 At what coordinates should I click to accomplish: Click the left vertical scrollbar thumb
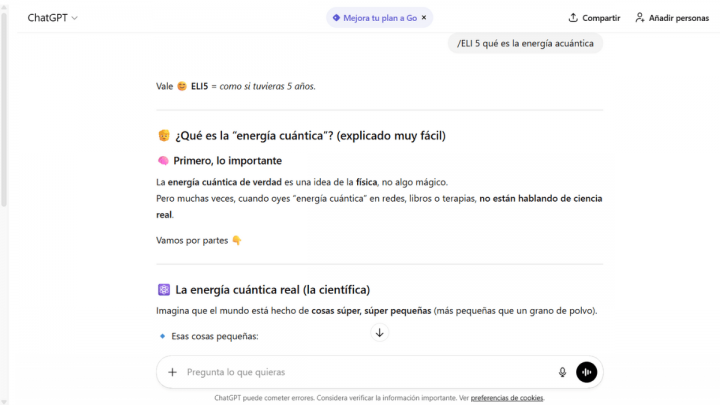coord(4,110)
